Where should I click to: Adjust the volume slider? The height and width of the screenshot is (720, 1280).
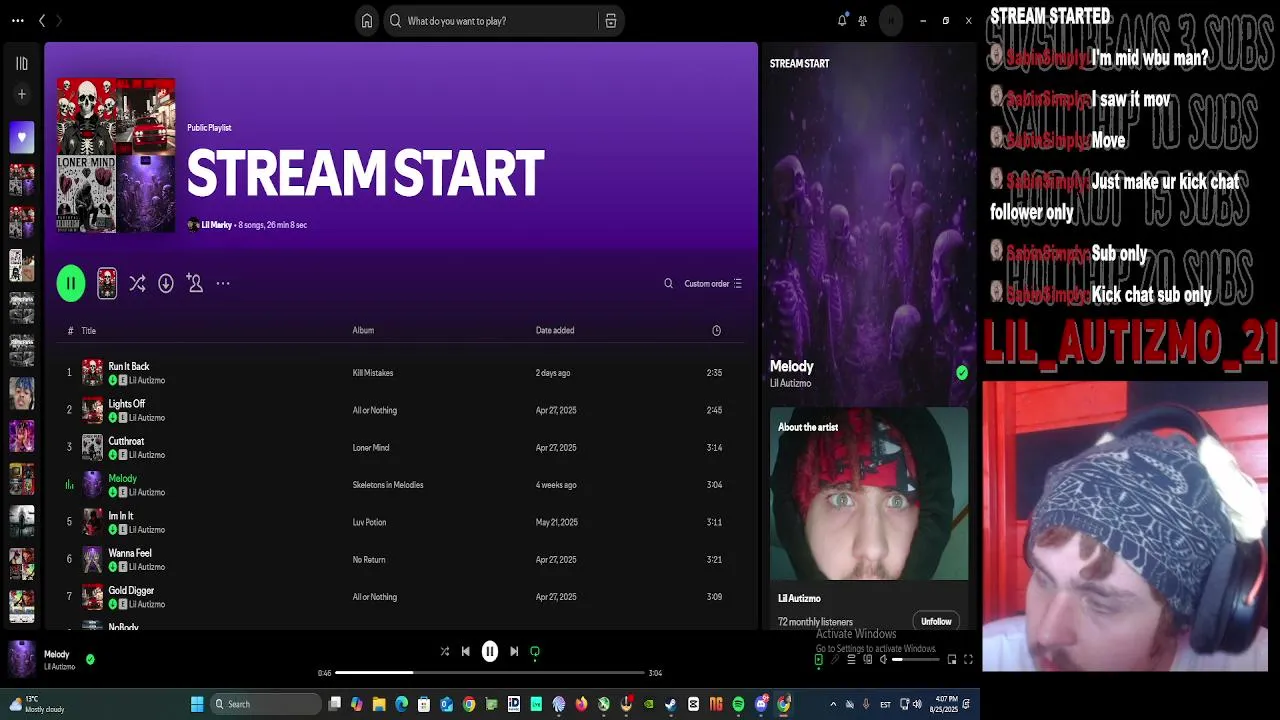916,660
